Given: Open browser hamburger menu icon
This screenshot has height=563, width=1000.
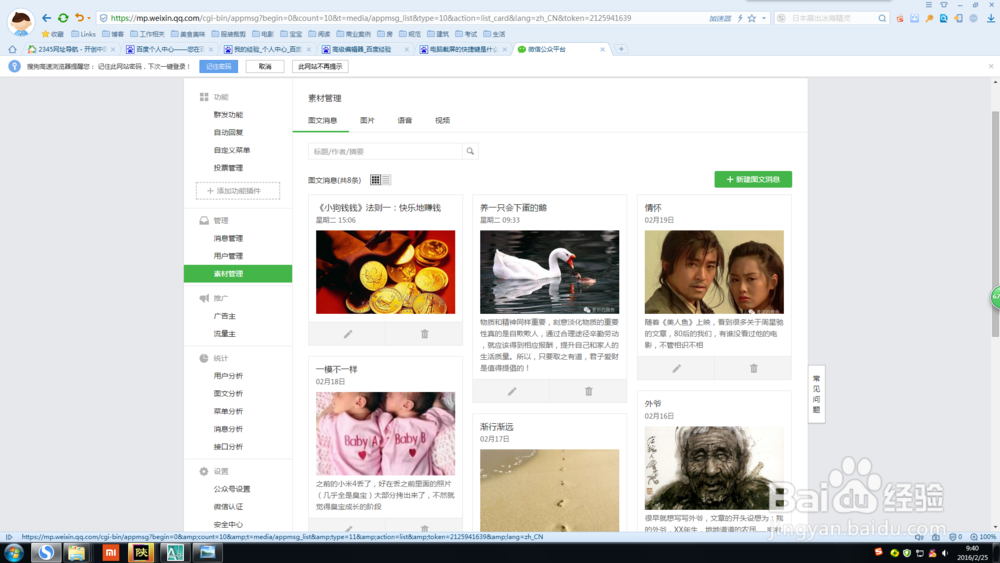Looking at the screenshot, I should click(x=929, y=4).
